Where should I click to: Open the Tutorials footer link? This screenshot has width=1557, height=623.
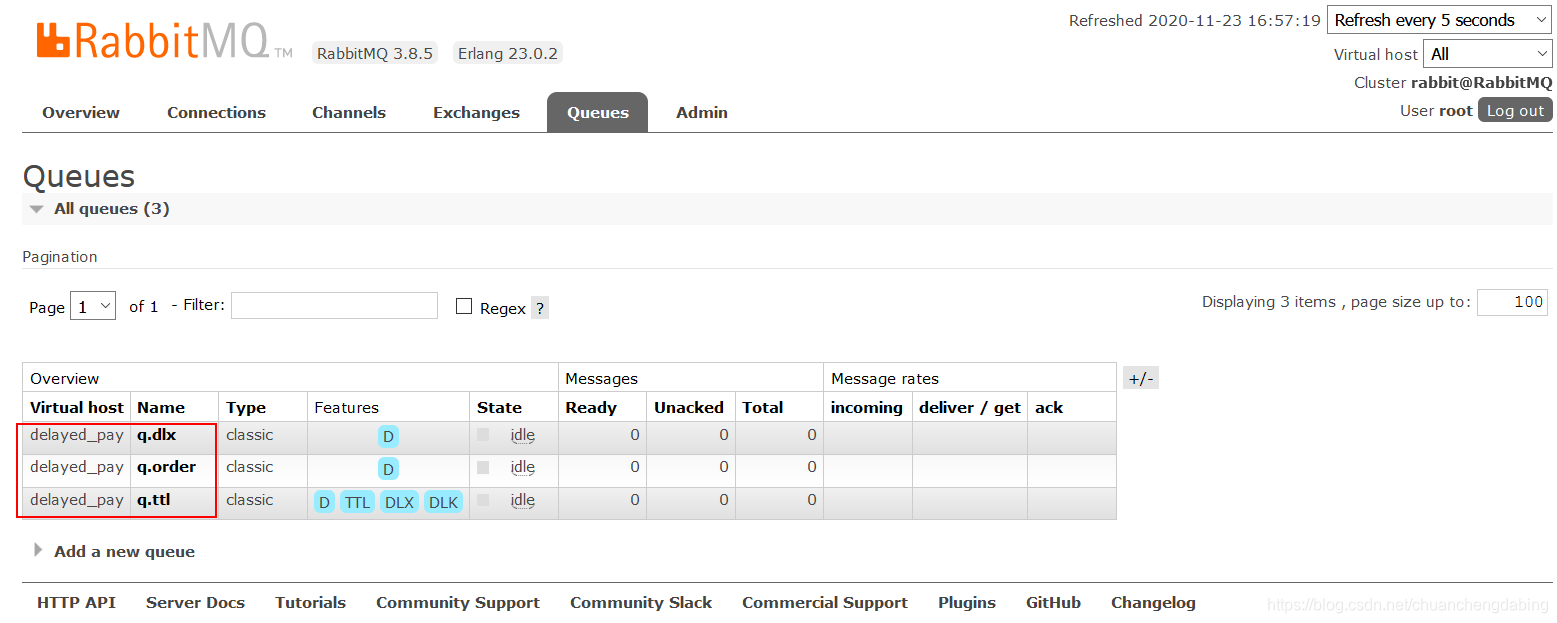pyautogui.click(x=310, y=603)
